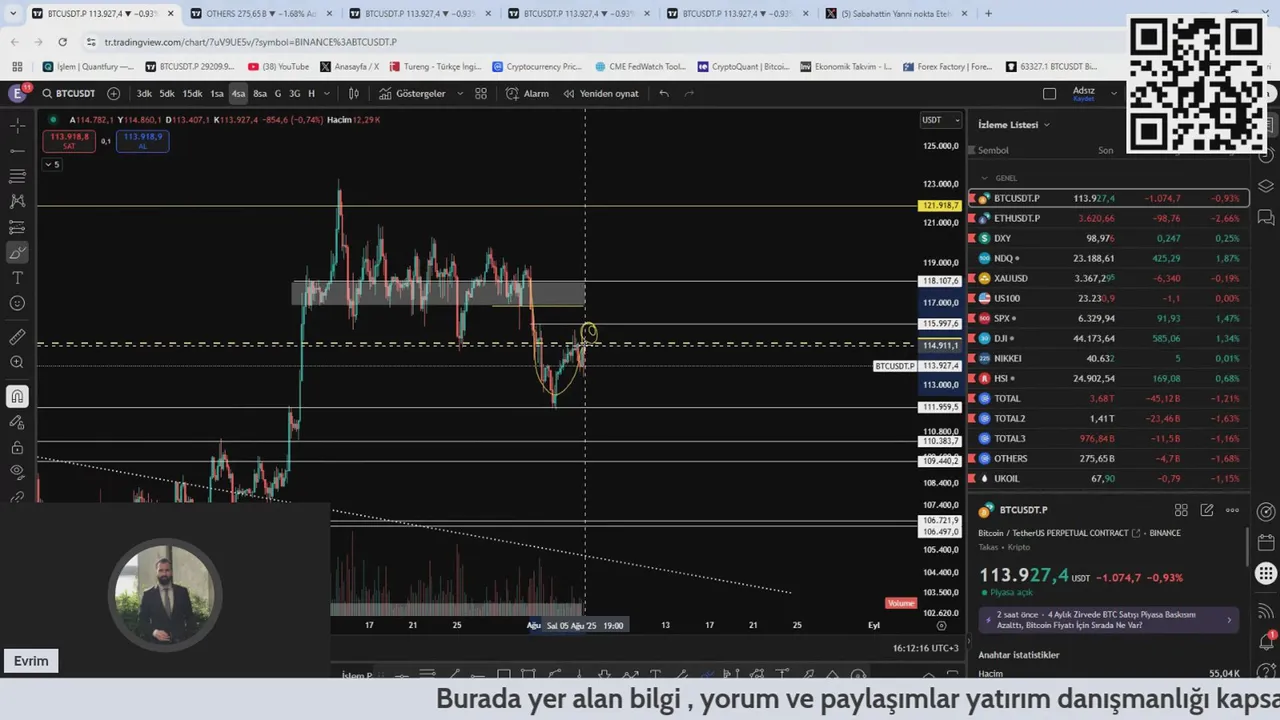Screen dimensions: 1280x720
Task: Open the BTC news headline link
Action: [1109, 619]
